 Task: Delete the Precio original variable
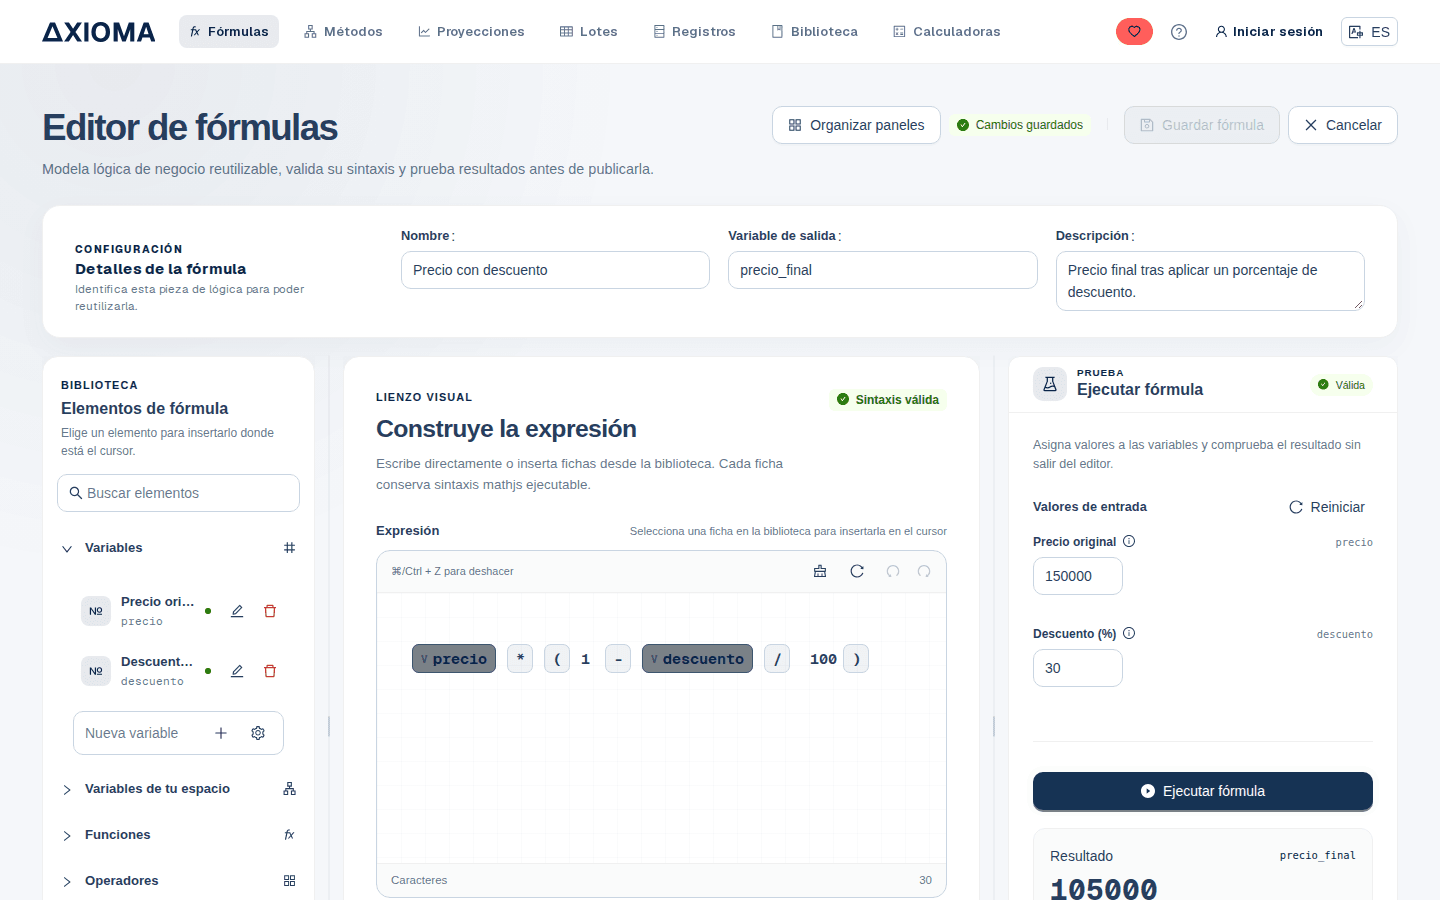click(x=270, y=611)
